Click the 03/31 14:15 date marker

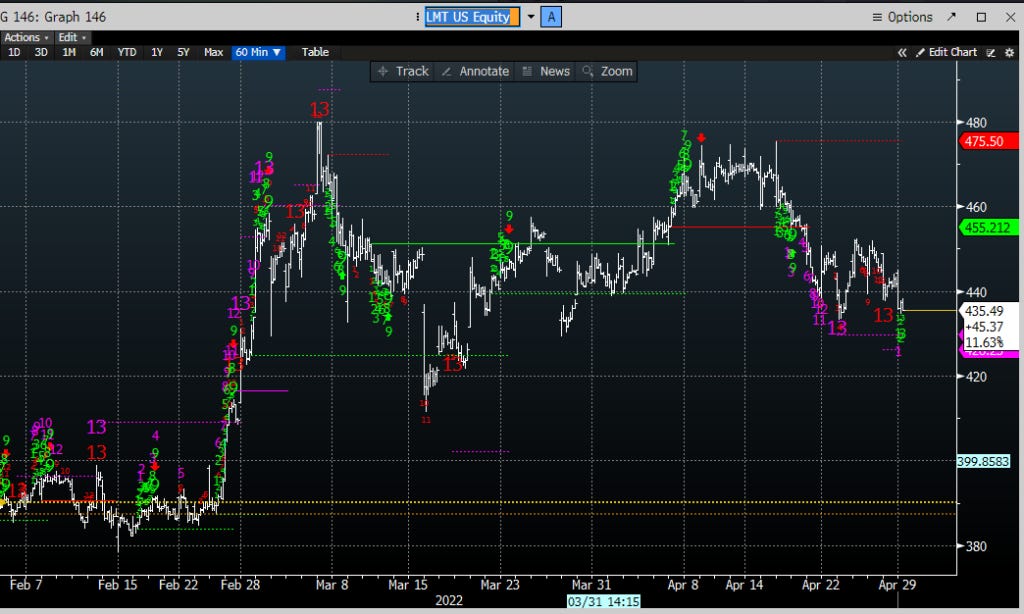[x=603, y=601]
